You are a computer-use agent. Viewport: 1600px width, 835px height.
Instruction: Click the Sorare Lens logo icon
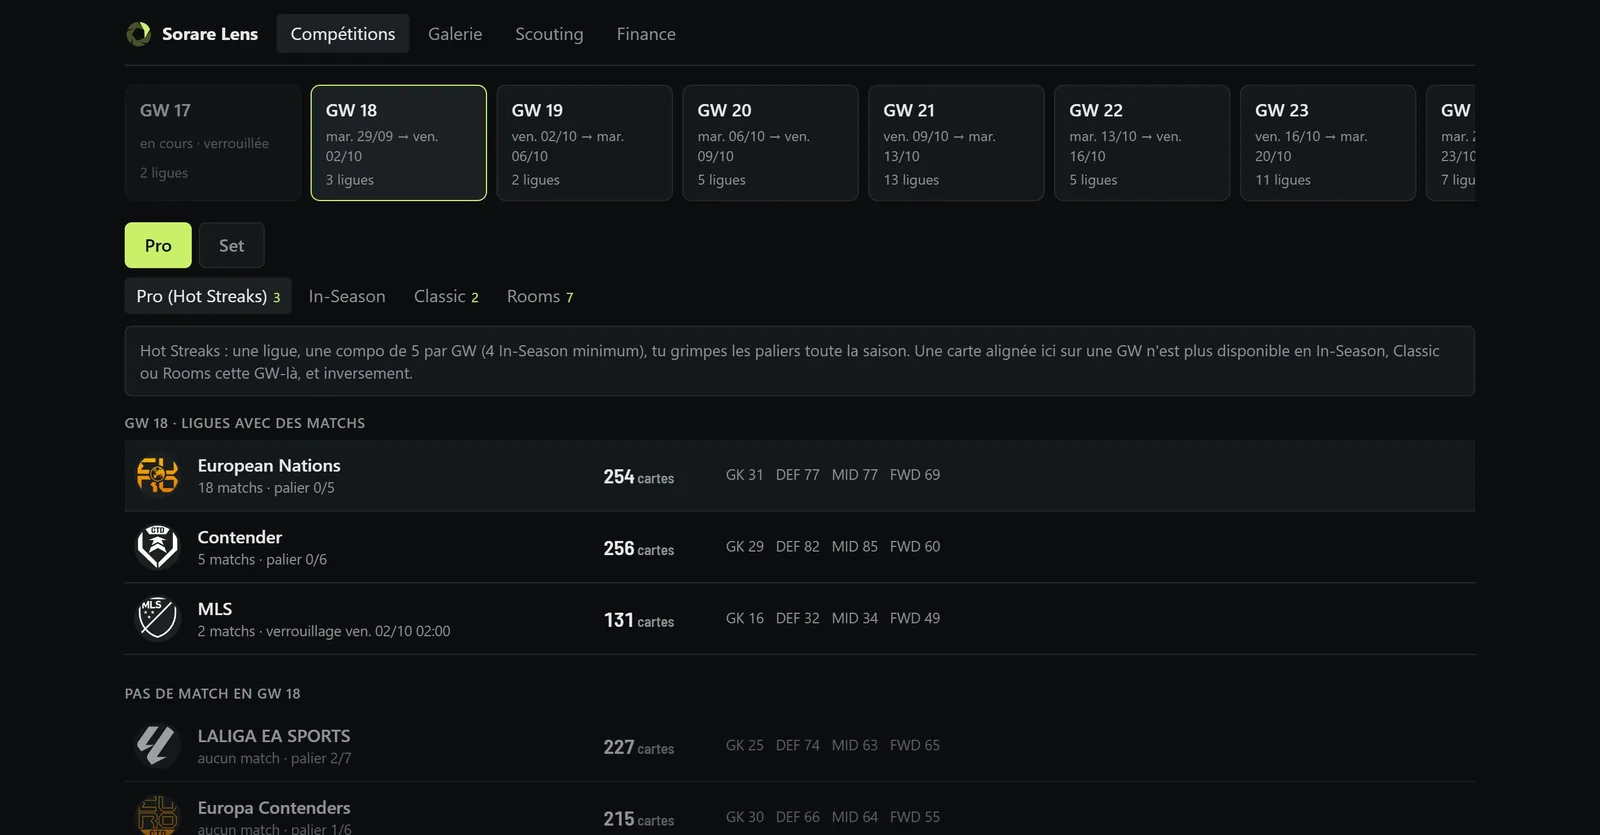(138, 34)
